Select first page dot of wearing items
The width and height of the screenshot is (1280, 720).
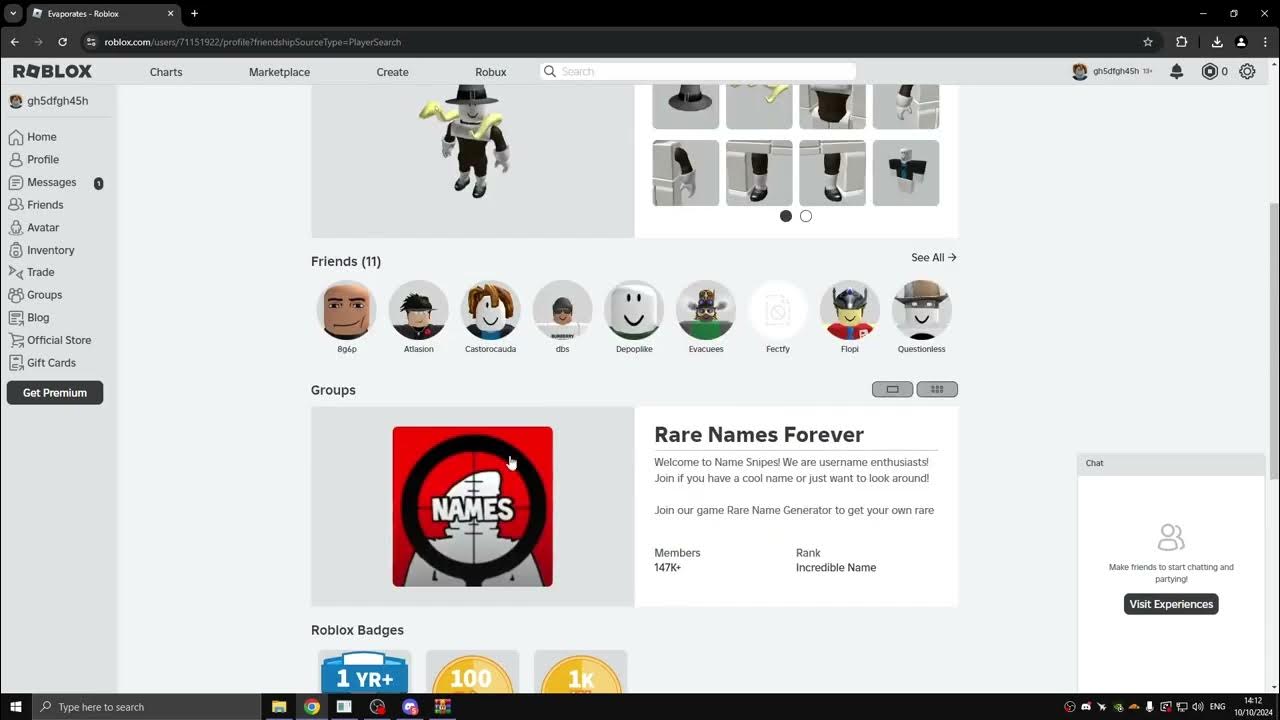[786, 216]
